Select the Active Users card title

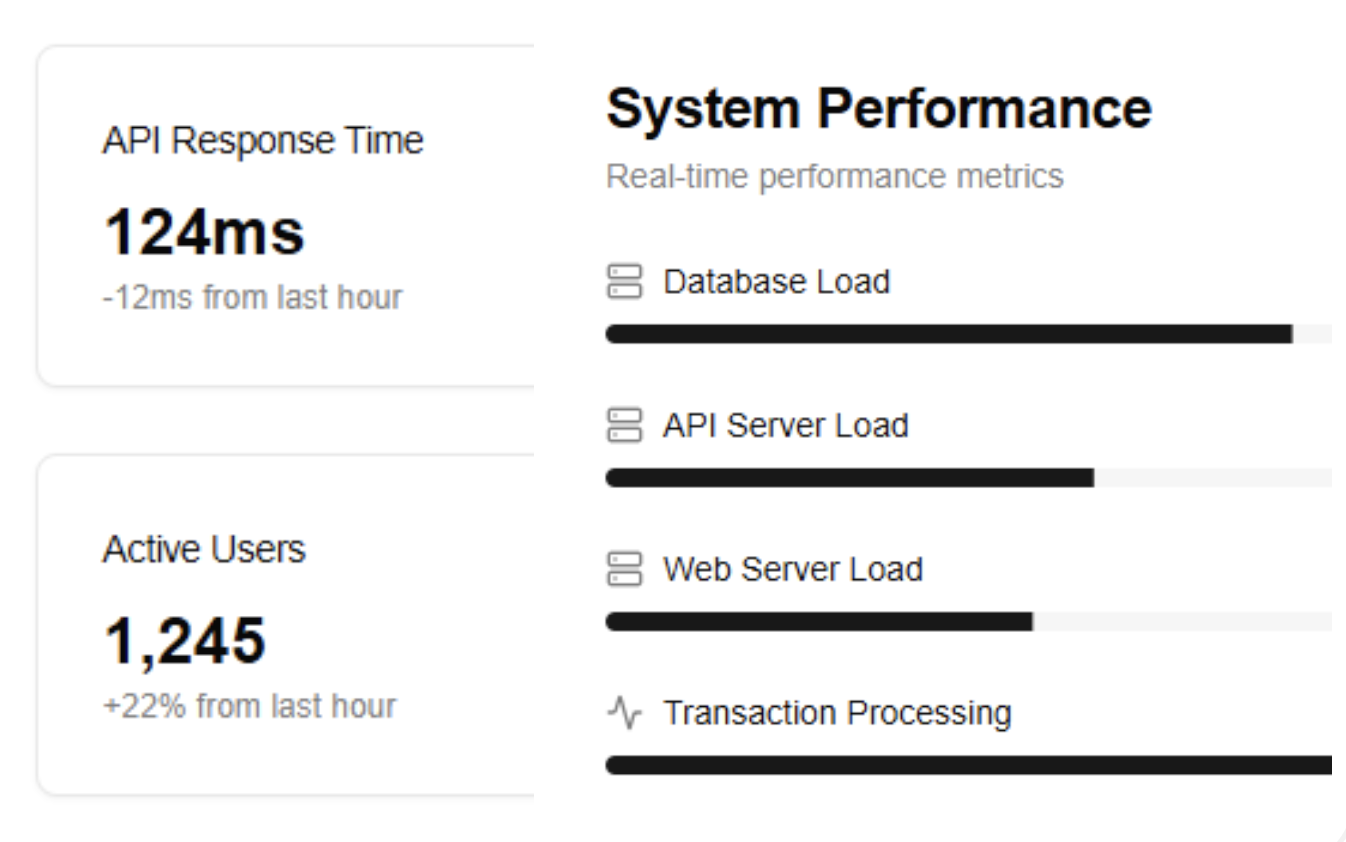(x=204, y=549)
